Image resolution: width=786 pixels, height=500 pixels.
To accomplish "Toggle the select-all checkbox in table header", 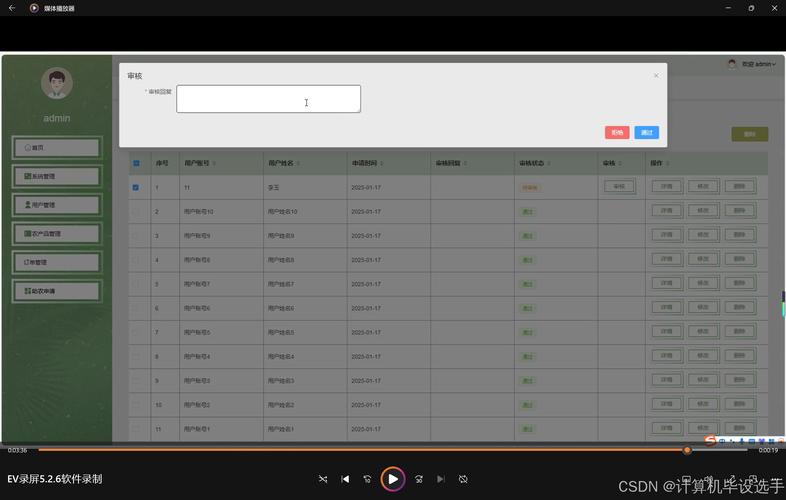I will pos(136,163).
